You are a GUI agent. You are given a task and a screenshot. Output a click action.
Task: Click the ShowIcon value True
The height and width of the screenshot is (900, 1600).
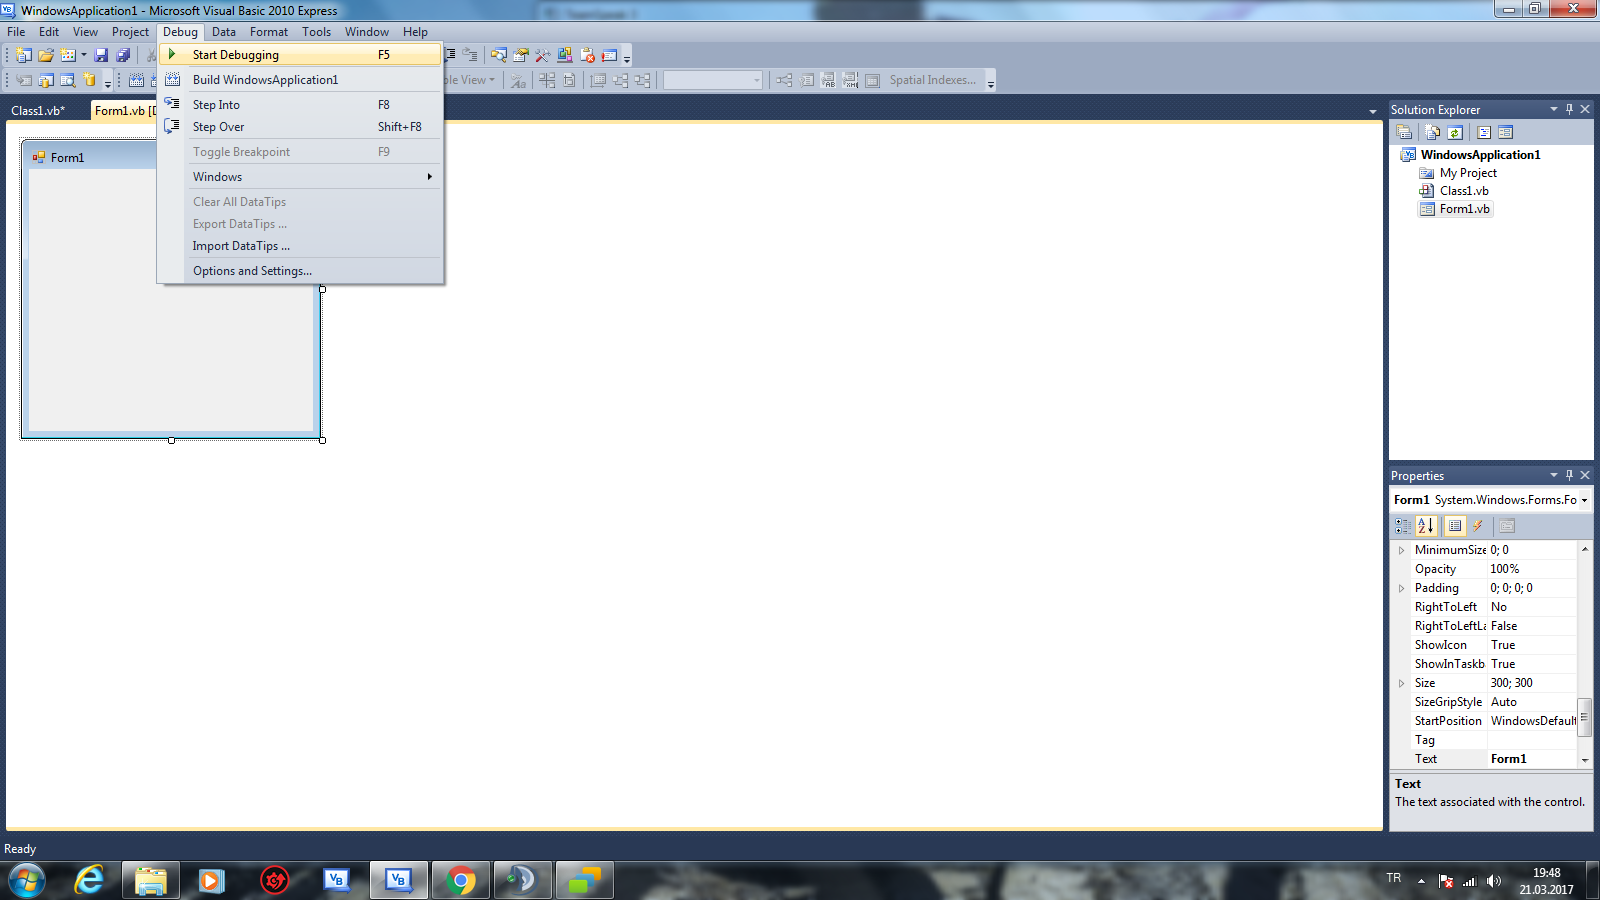click(x=1532, y=645)
